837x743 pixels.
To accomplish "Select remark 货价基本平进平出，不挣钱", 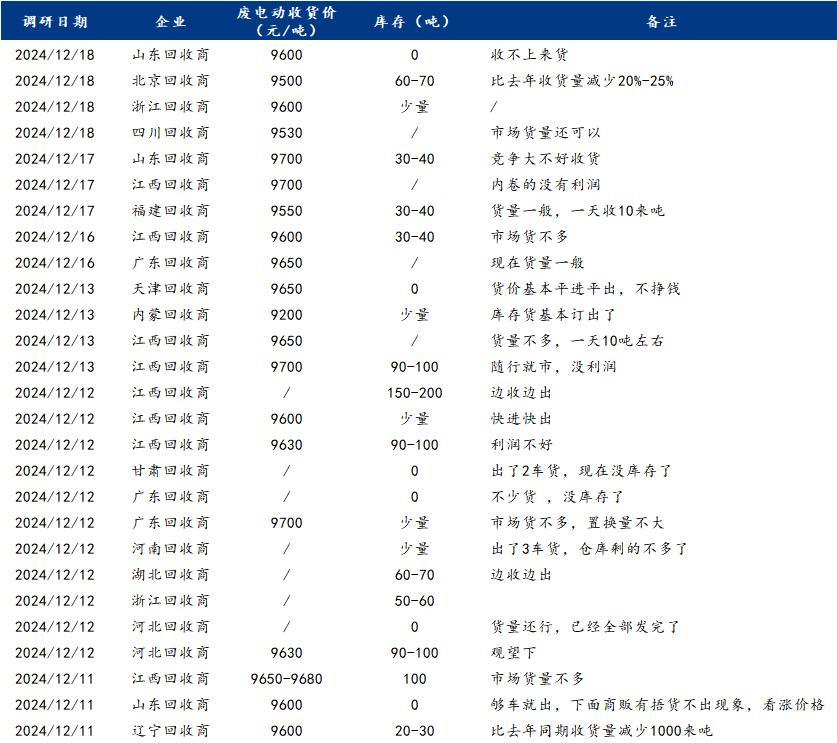I will click(x=585, y=289).
